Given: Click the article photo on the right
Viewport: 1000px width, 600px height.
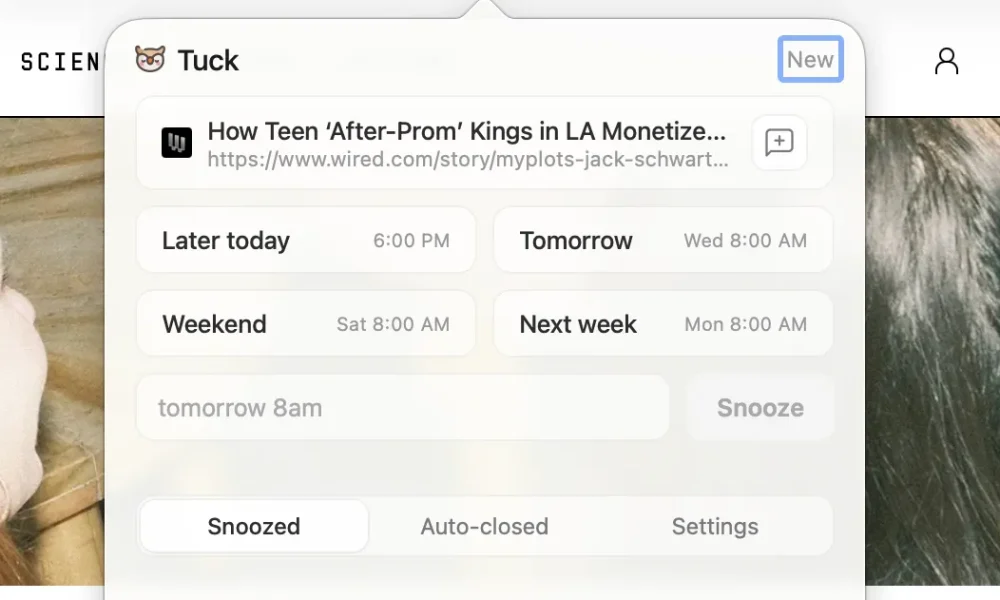Looking at the screenshot, I should [x=932, y=351].
